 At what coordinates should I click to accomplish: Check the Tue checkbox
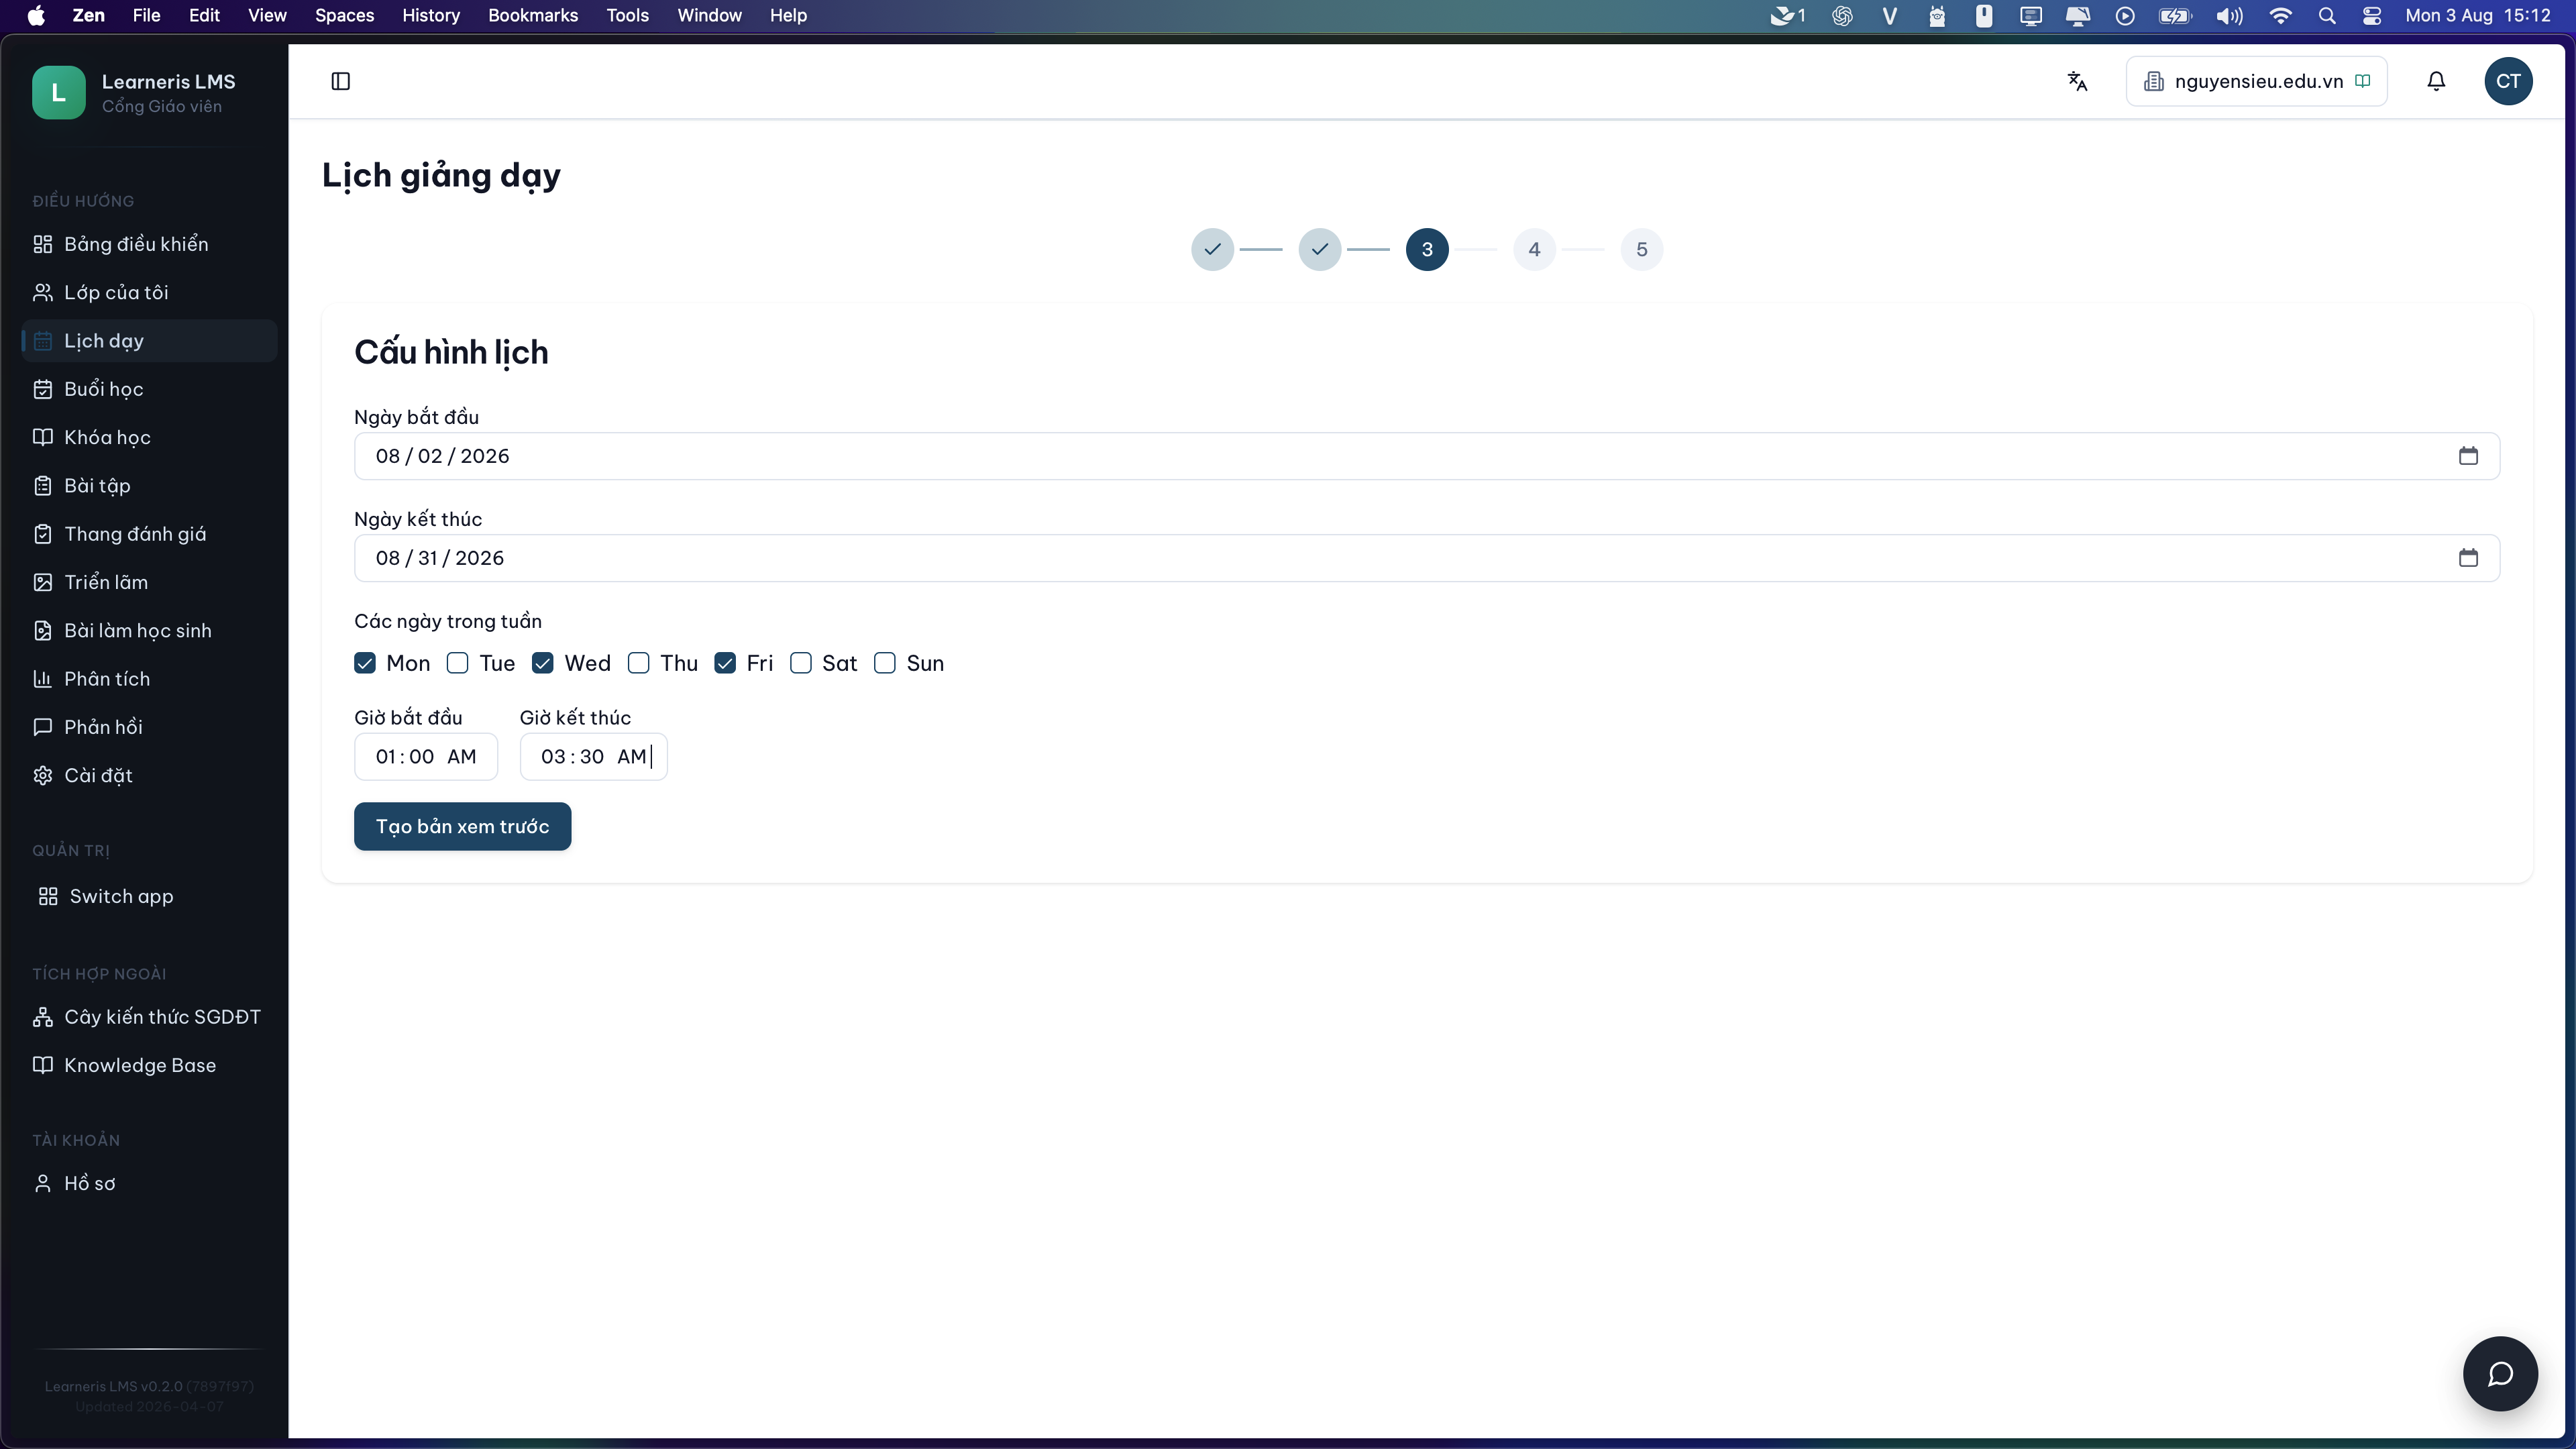pos(457,663)
